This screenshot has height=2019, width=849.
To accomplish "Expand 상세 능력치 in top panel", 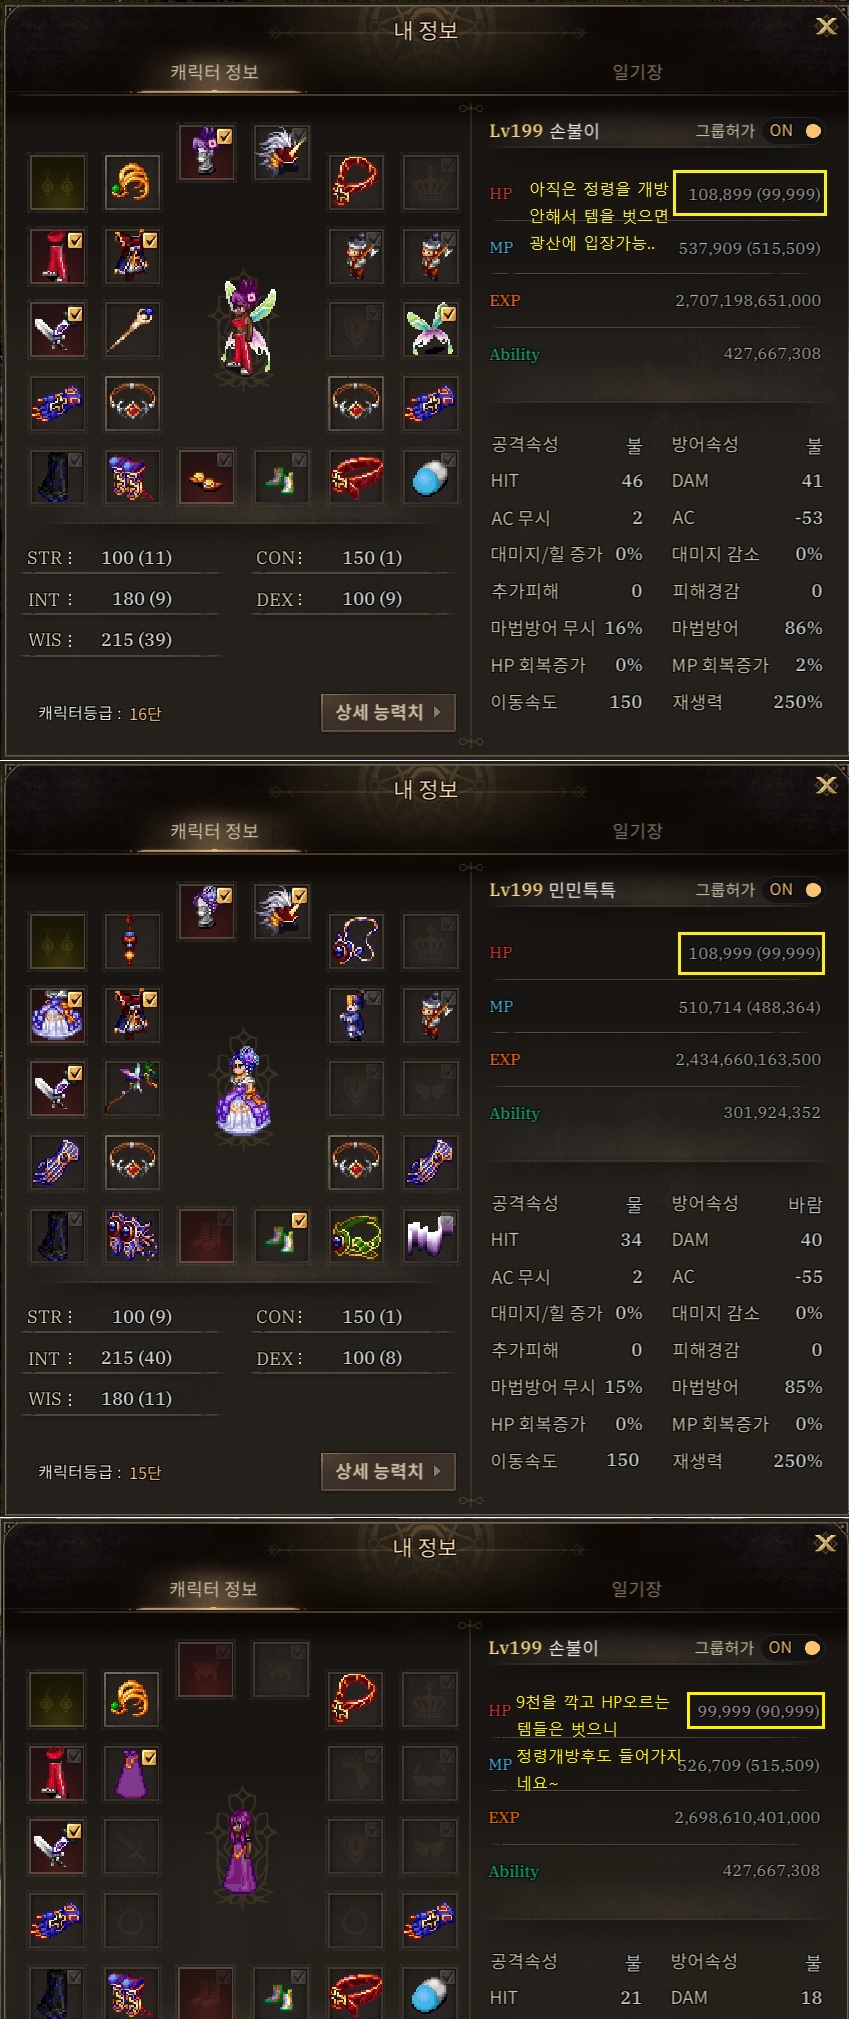I will click(388, 712).
